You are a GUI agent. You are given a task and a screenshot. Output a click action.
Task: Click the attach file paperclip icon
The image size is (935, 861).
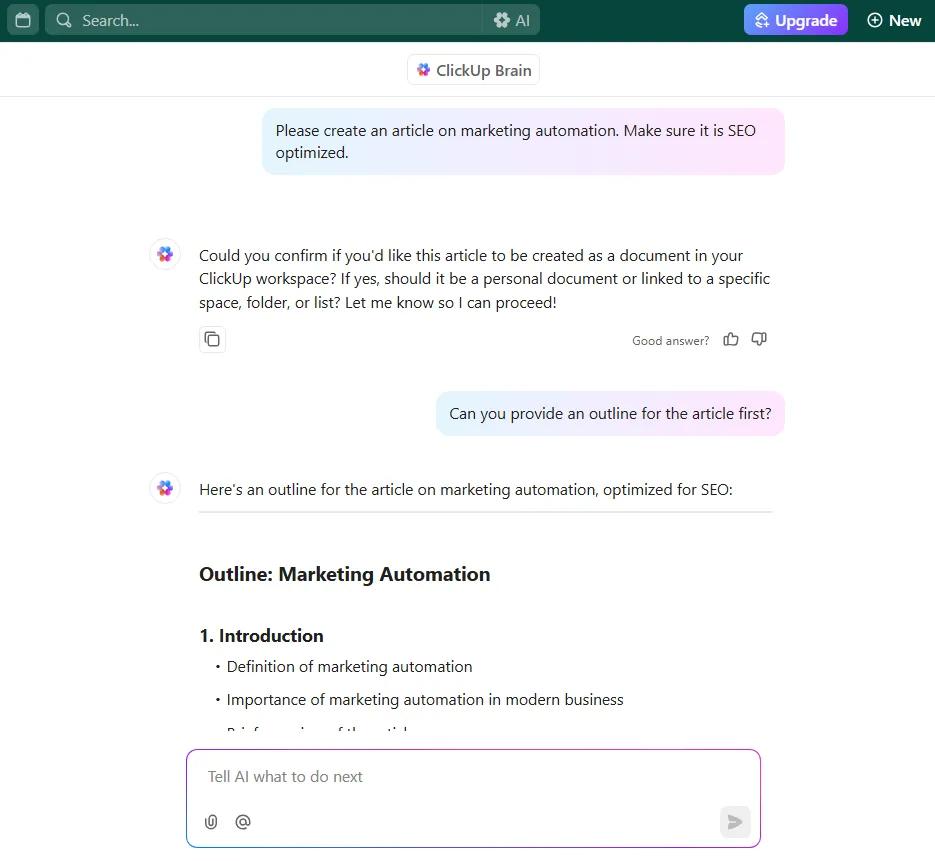pos(211,822)
